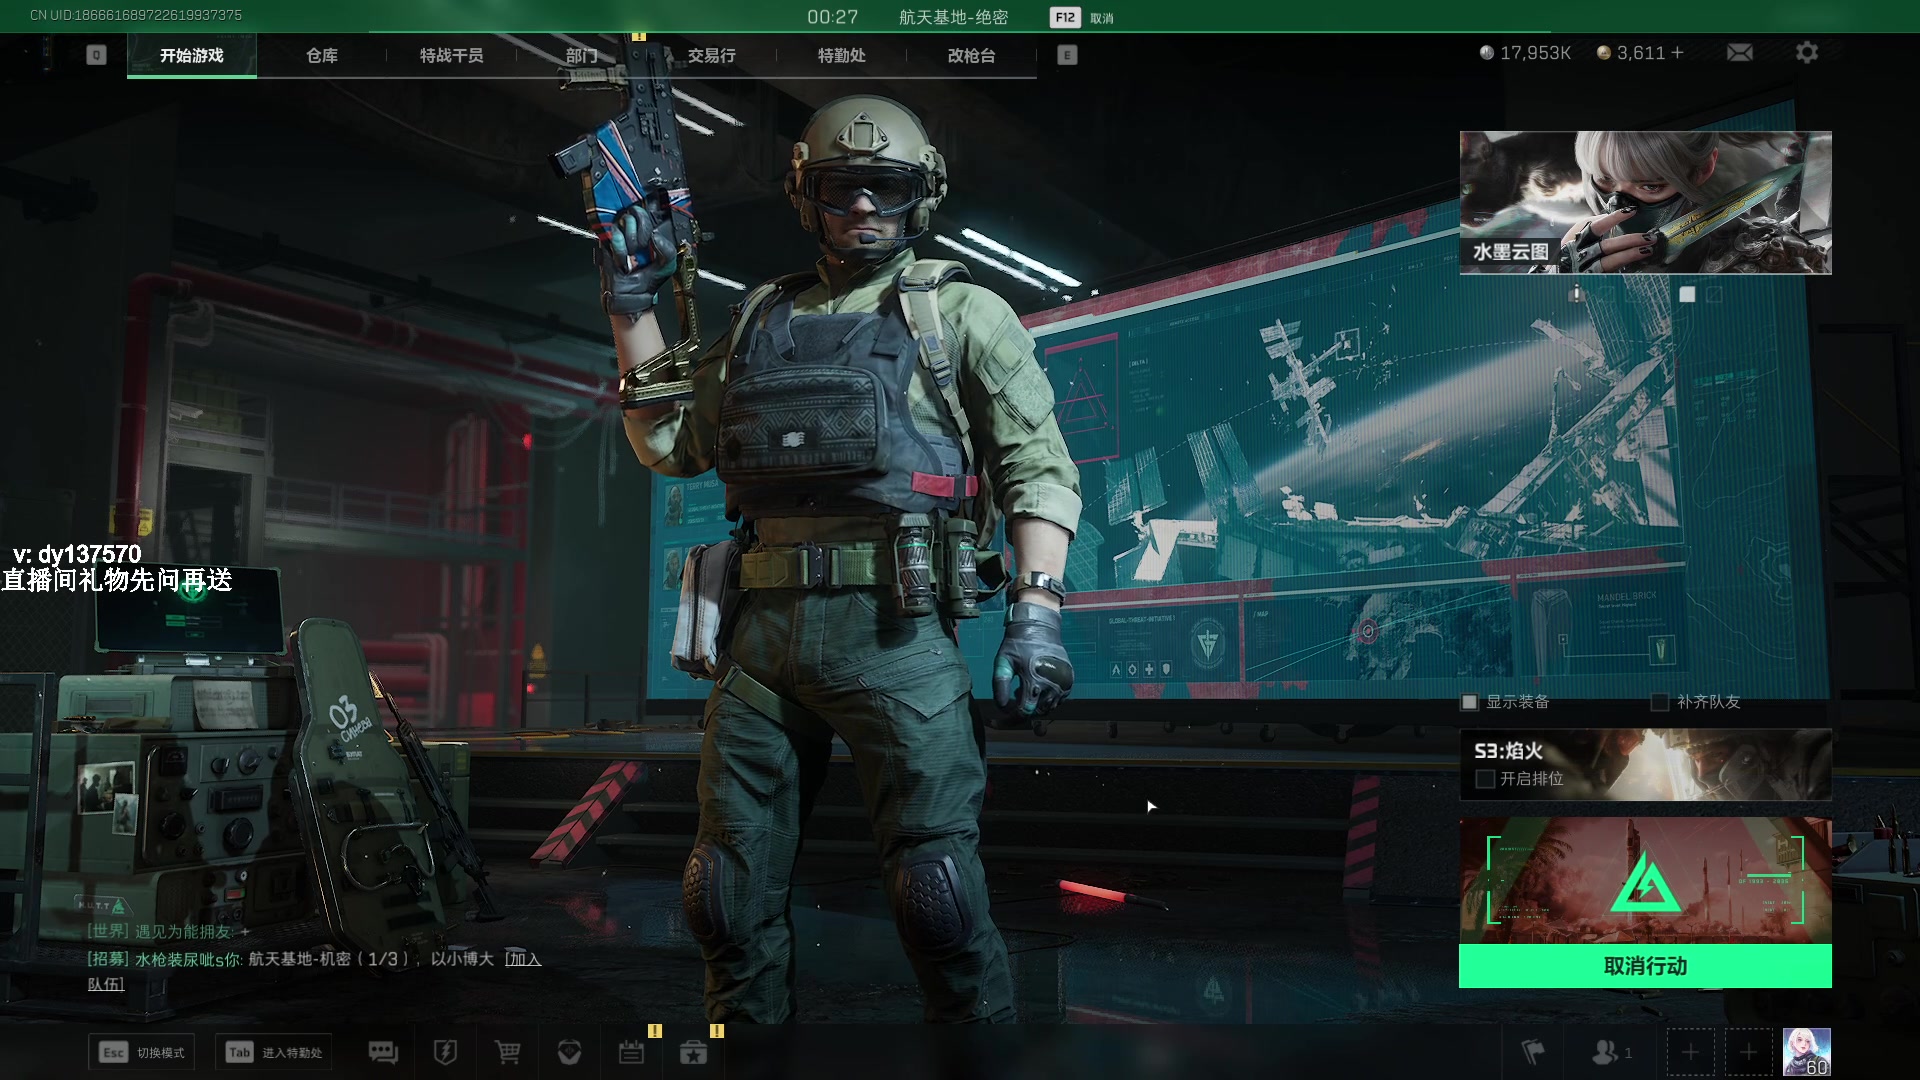The height and width of the screenshot is (1080, 1920).
Task: Open the friends list icon
Action: pyautogui.click(x=1611, y=1052)
